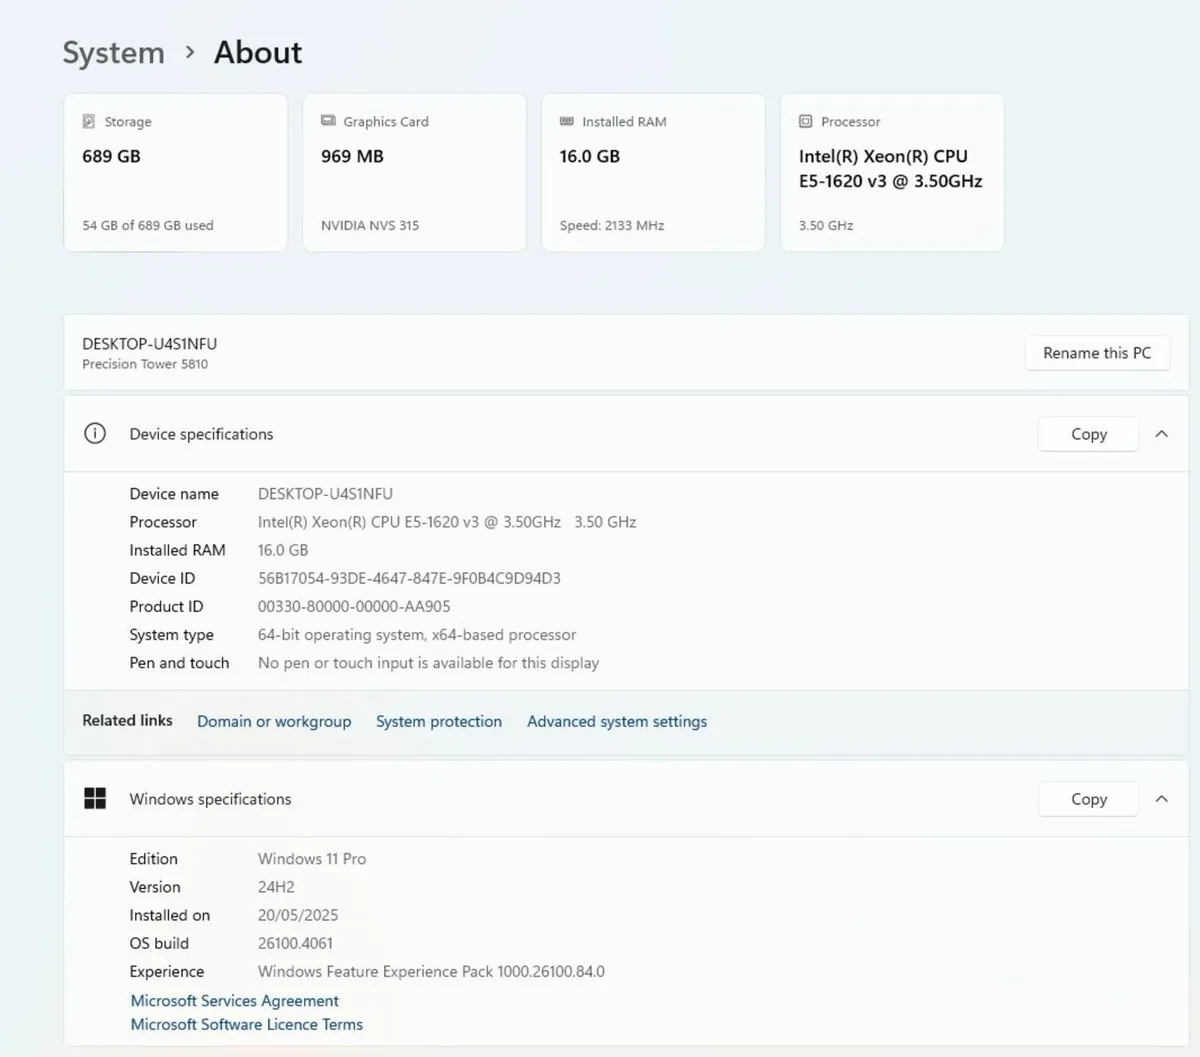This screenshot has width=1200, height=1057.
Task: Open Domain or workgroup link
Action: point(274,721)
